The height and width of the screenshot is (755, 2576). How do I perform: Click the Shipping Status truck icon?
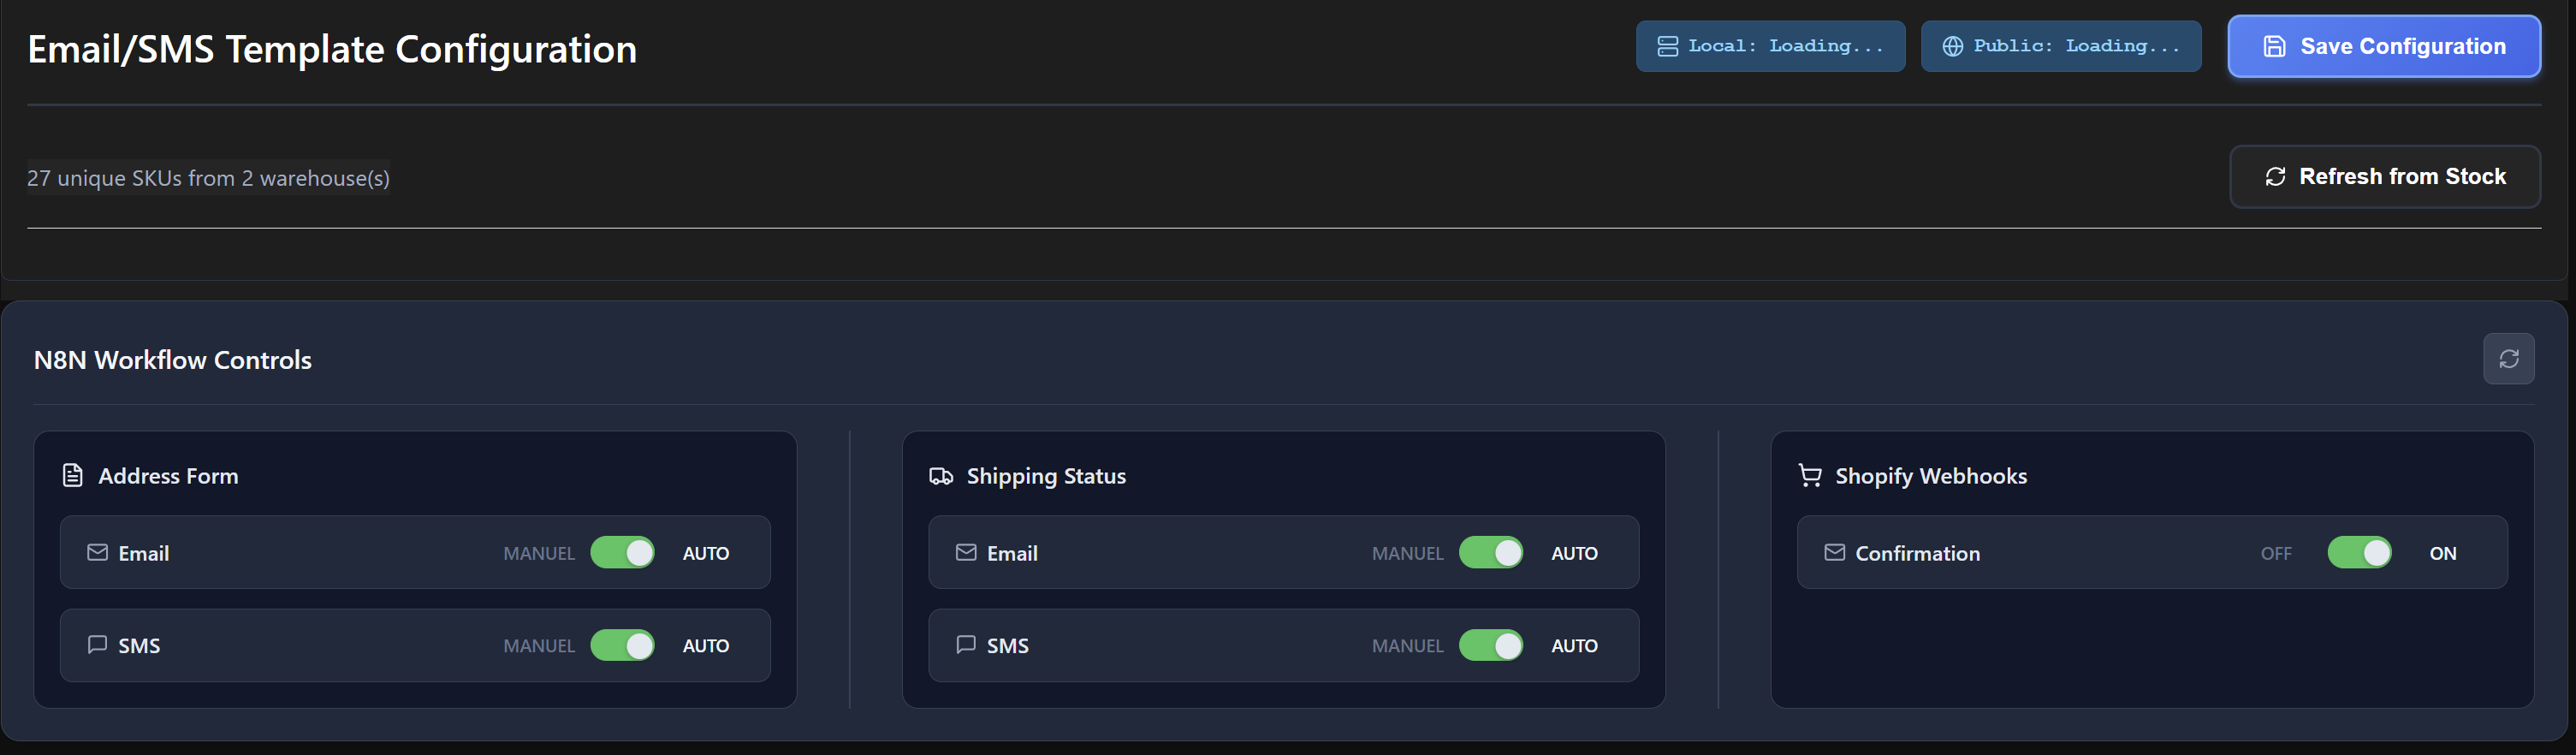(940, 476)
